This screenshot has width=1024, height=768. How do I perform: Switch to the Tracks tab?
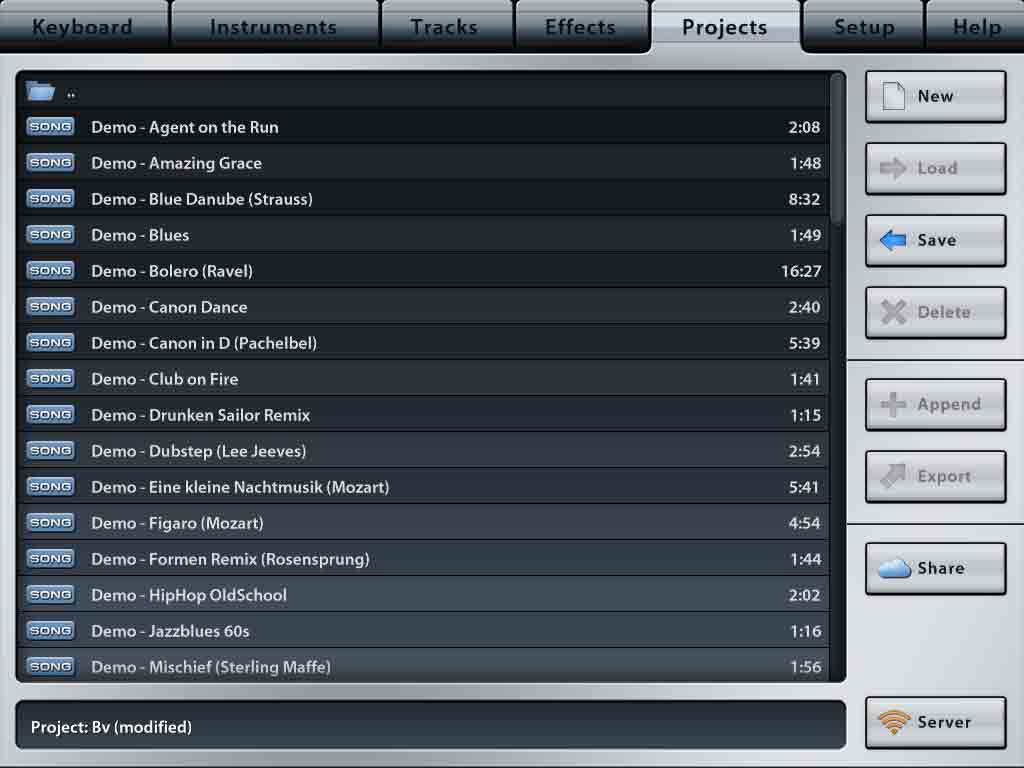445,27
